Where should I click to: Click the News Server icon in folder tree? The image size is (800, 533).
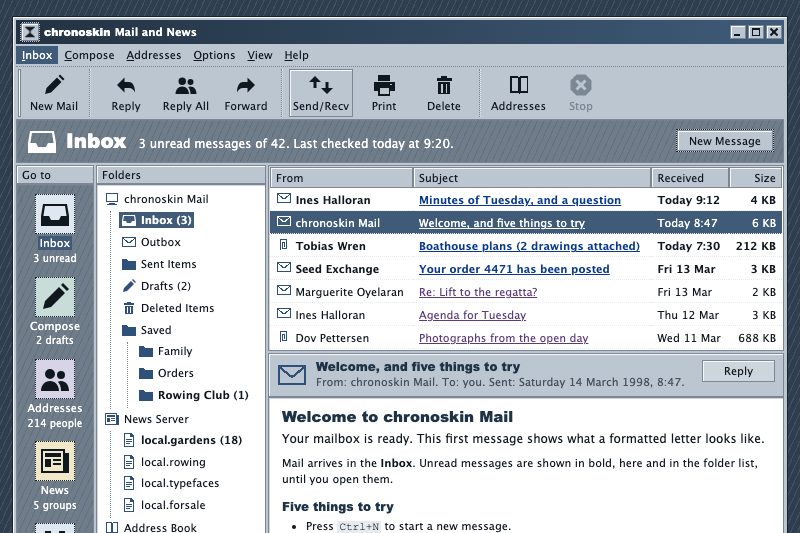pos(112,419)
